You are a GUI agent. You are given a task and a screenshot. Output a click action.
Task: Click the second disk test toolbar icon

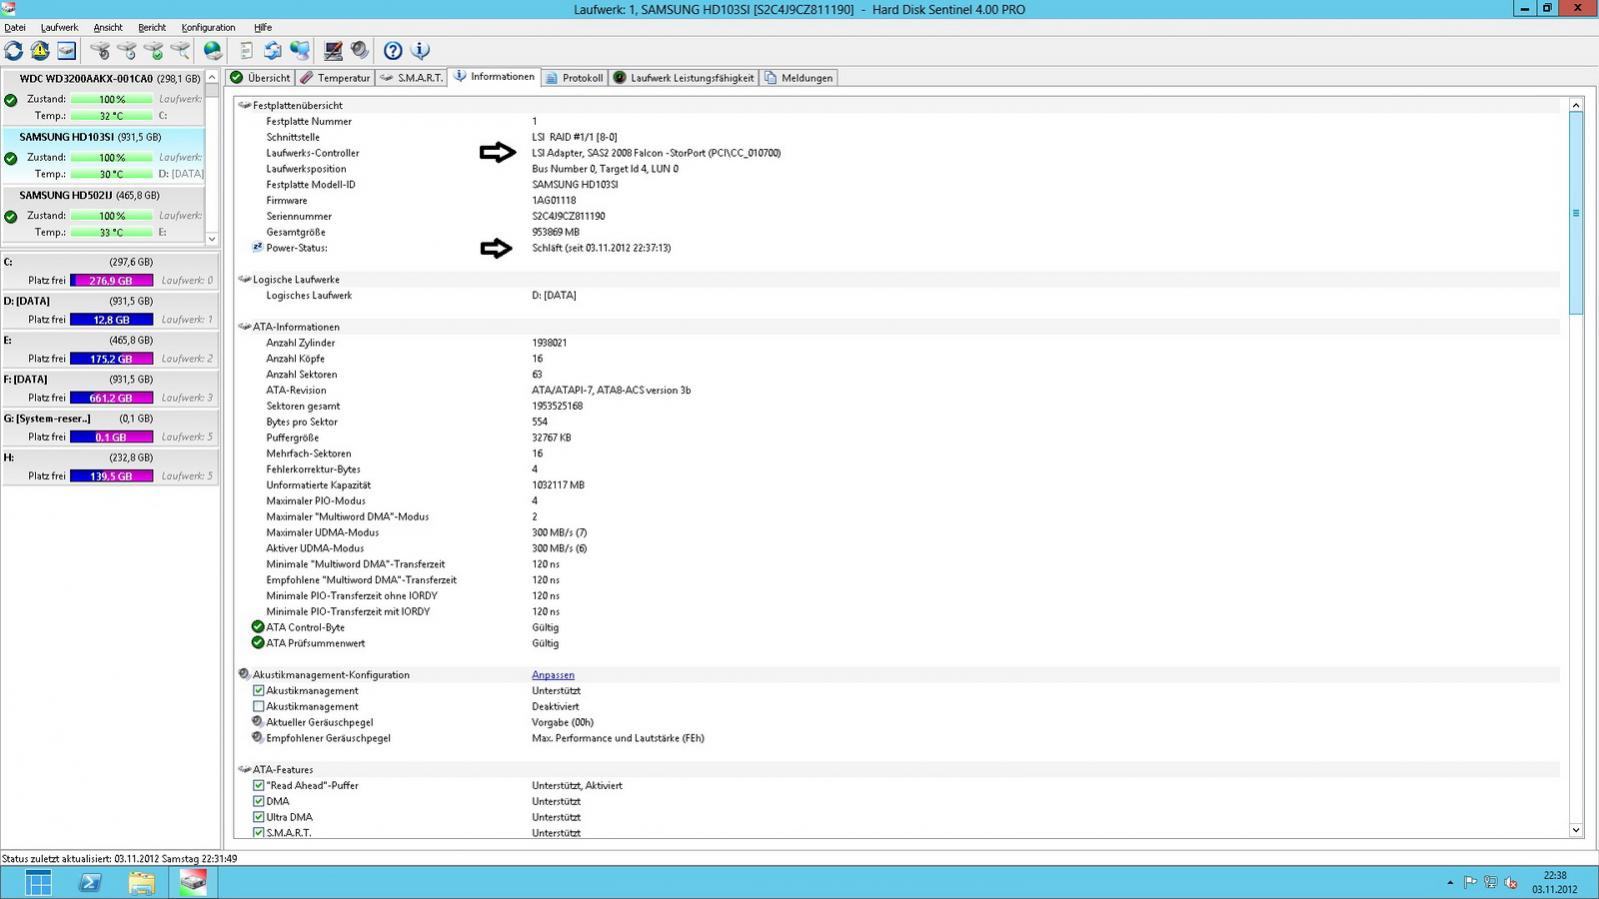pos(127,50)
